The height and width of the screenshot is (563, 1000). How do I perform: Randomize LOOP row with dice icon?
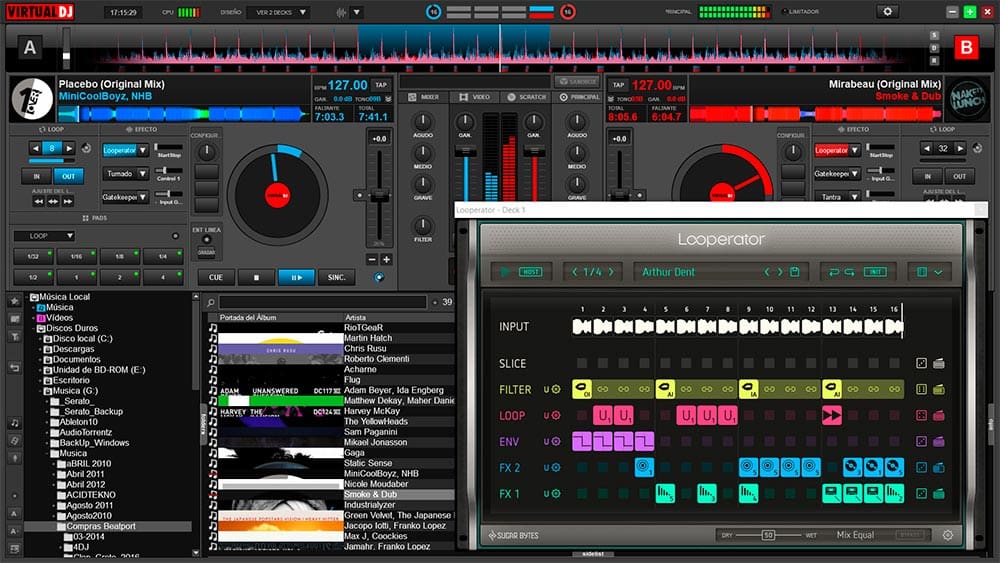[921, 415]
